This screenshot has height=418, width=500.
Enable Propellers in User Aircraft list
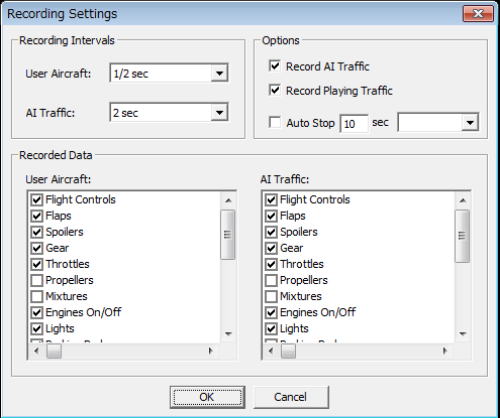point(37,280)
